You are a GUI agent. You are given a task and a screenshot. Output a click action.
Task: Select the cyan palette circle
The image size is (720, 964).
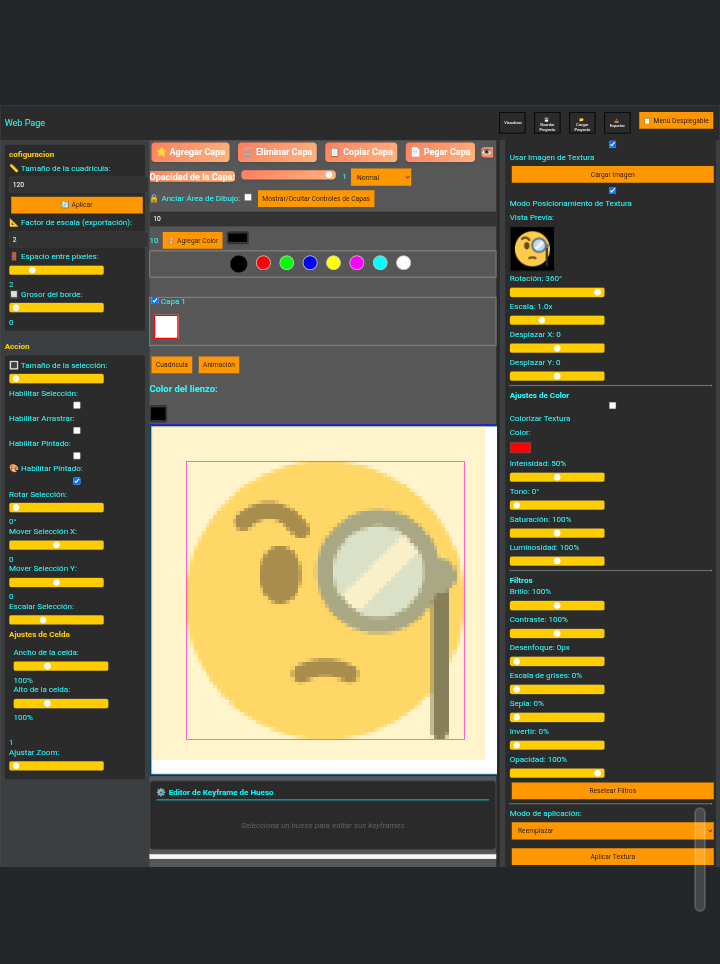[380, 263]
